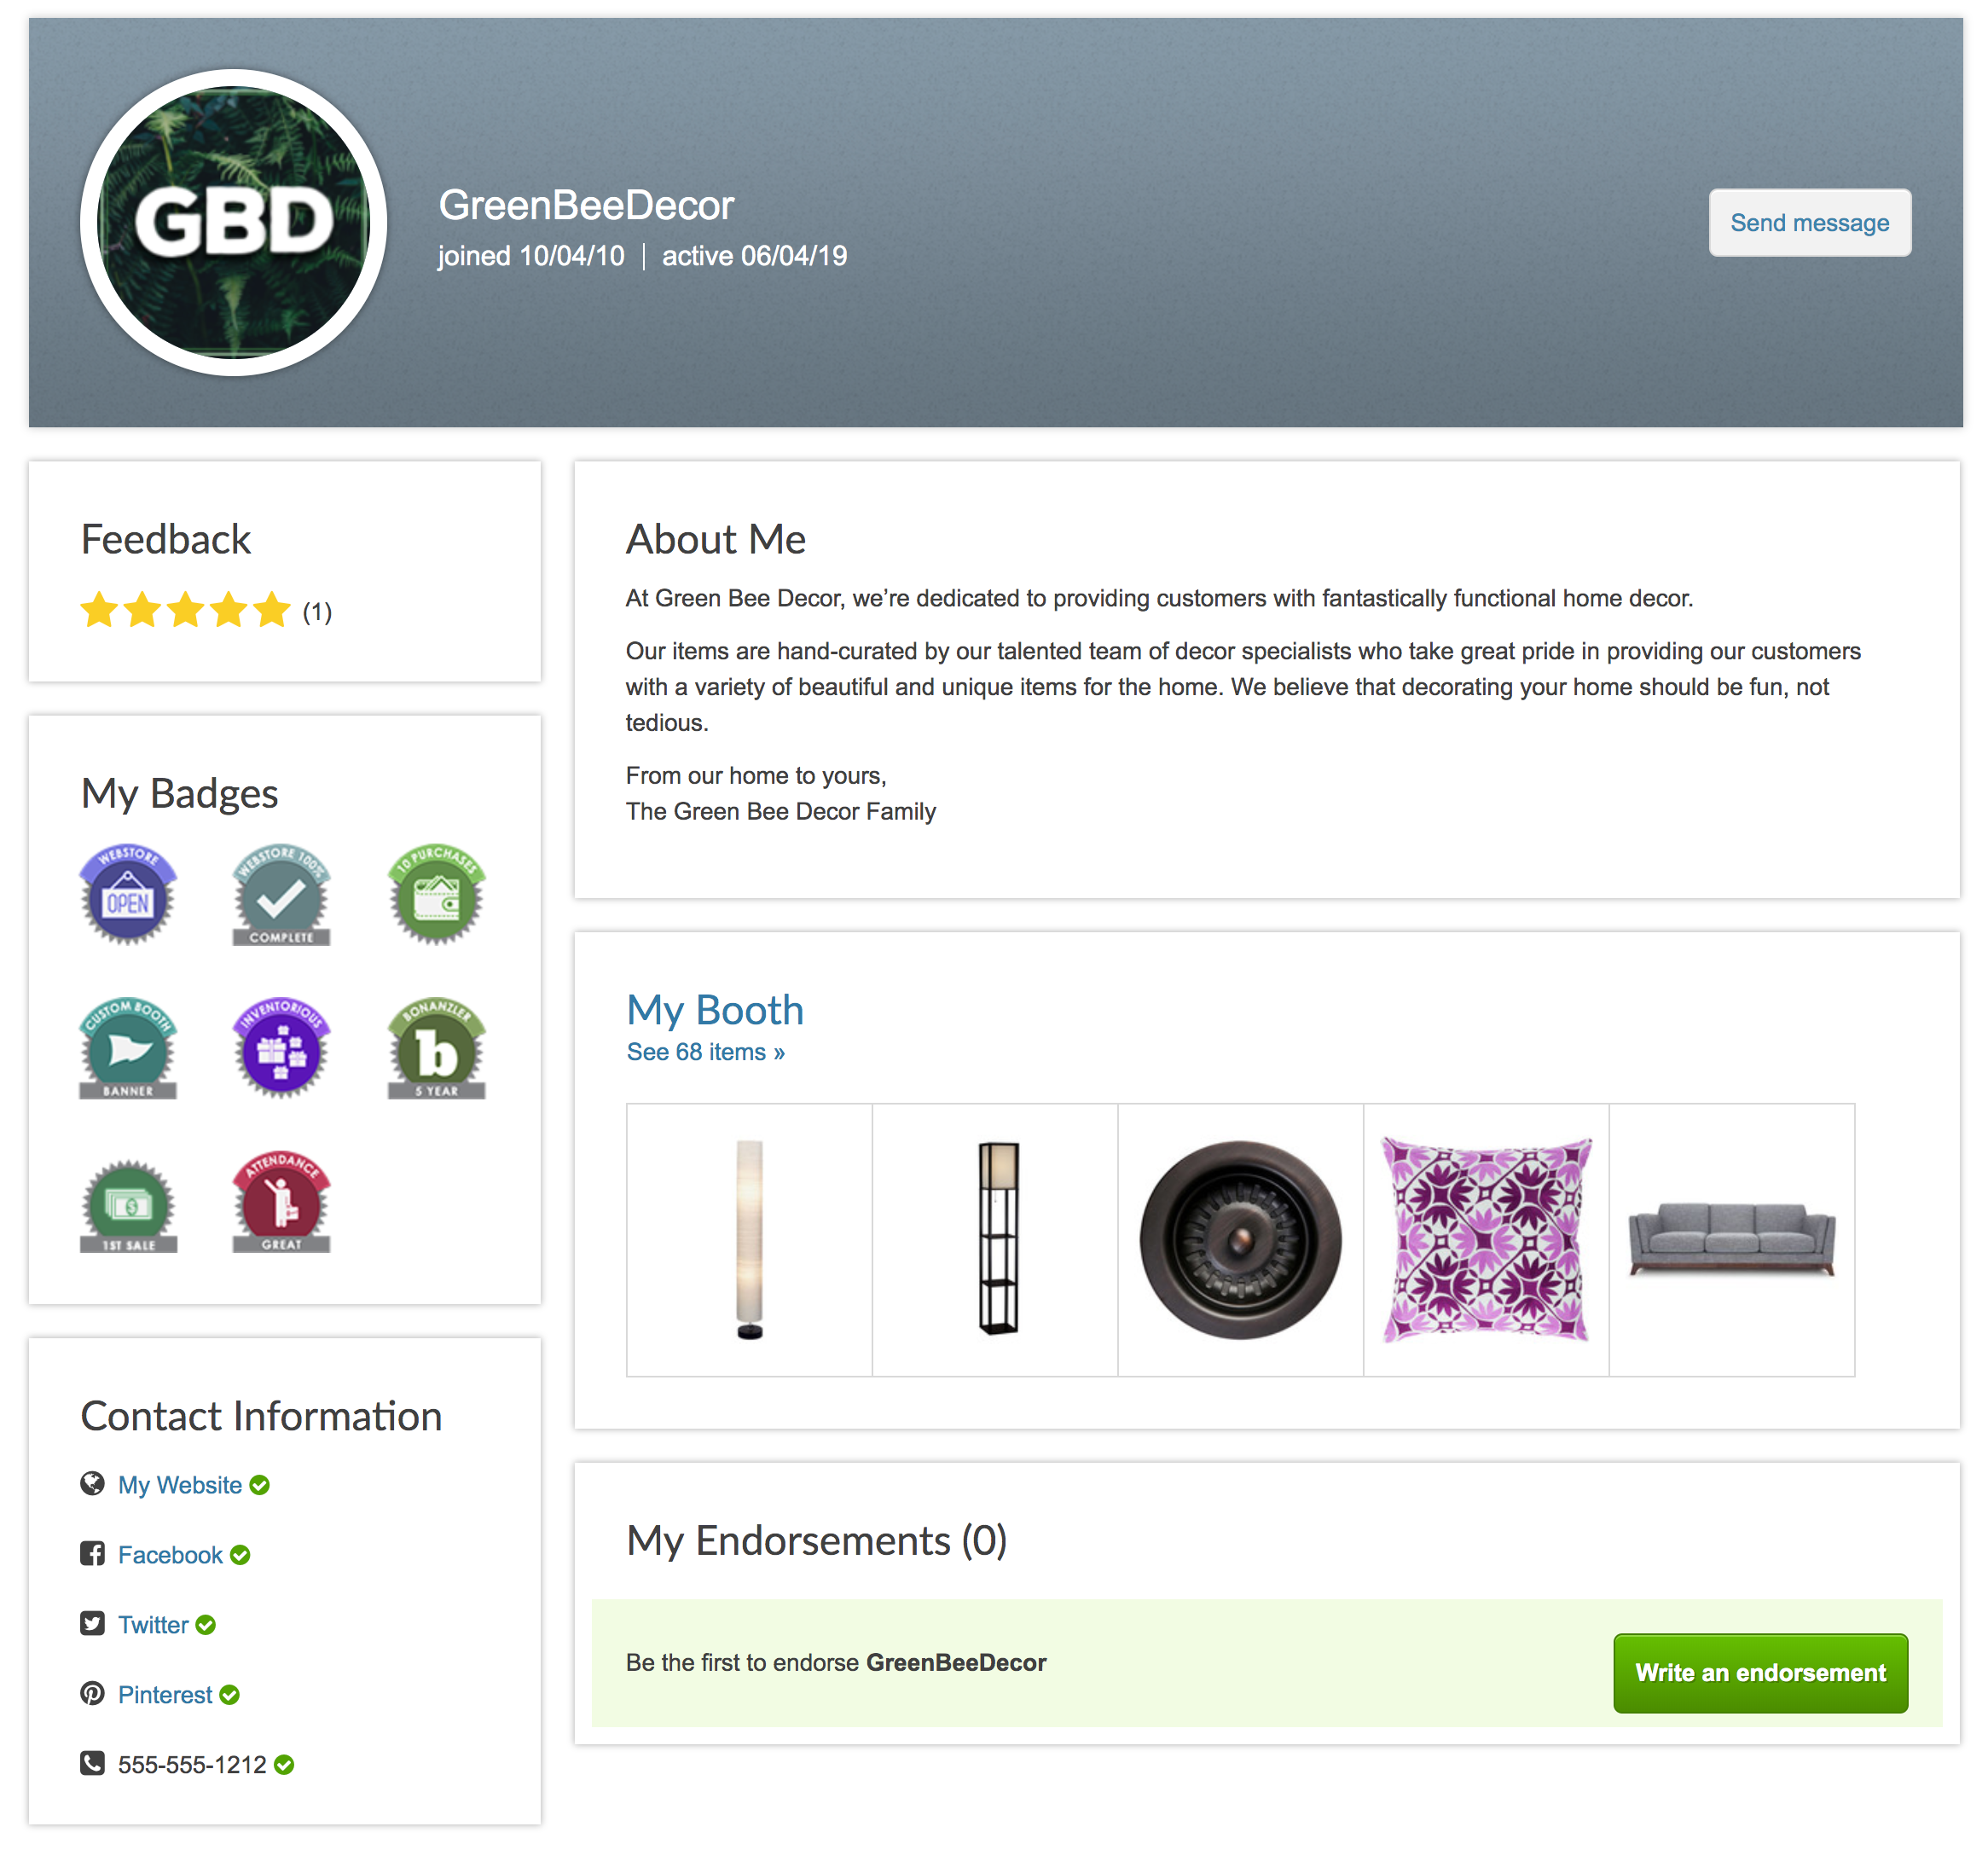Click the Bonanzler 5 Year badge

[436, 1048]
